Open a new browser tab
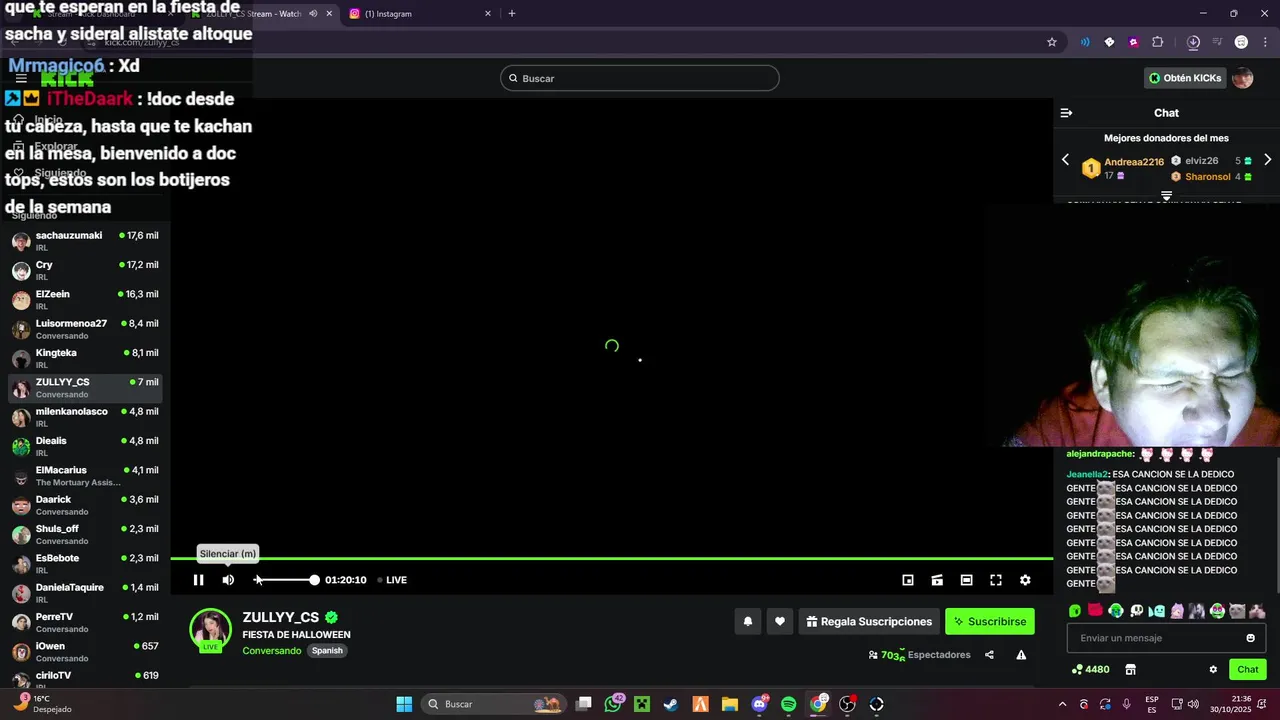 (x=512, y=14)
